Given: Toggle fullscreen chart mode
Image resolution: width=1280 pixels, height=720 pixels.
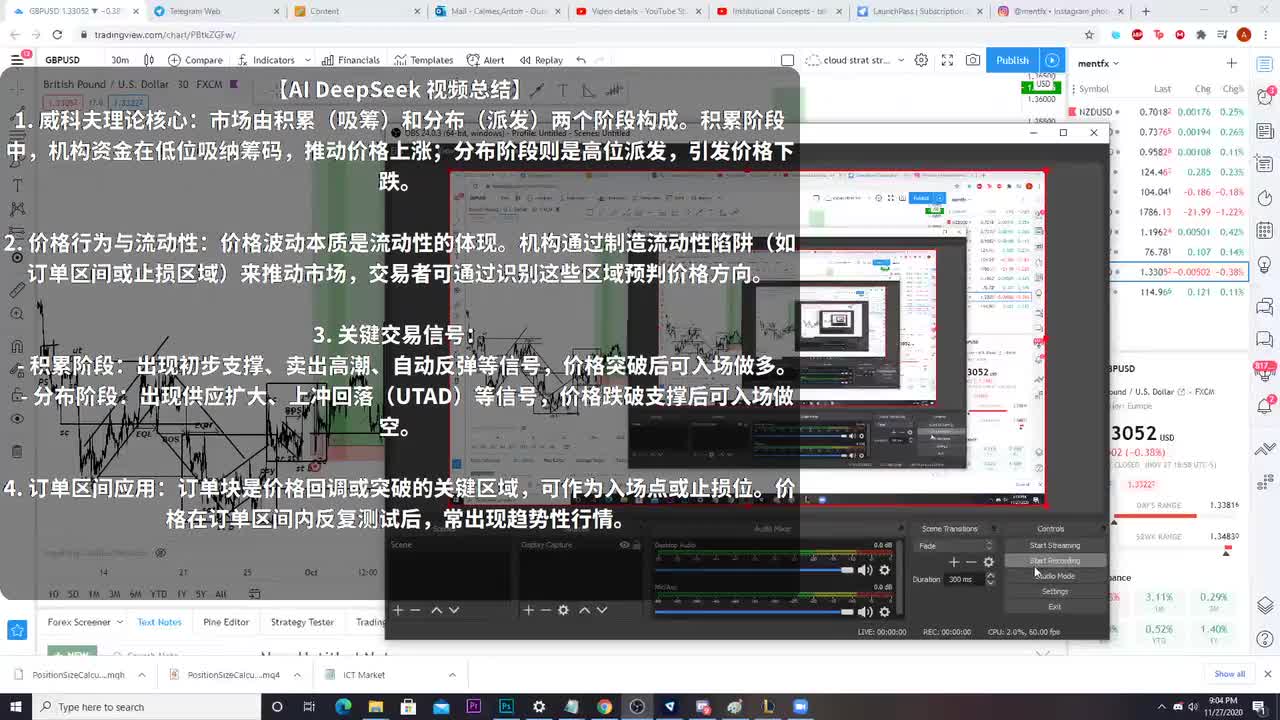Looking at the screenshot, I should 947,60.
